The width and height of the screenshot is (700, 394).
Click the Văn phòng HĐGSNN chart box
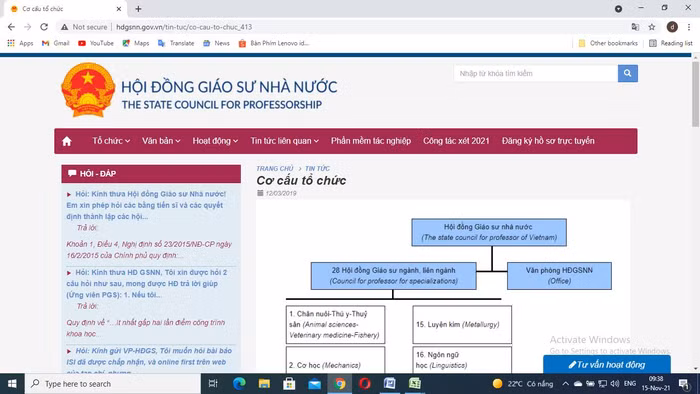(559, 276)
